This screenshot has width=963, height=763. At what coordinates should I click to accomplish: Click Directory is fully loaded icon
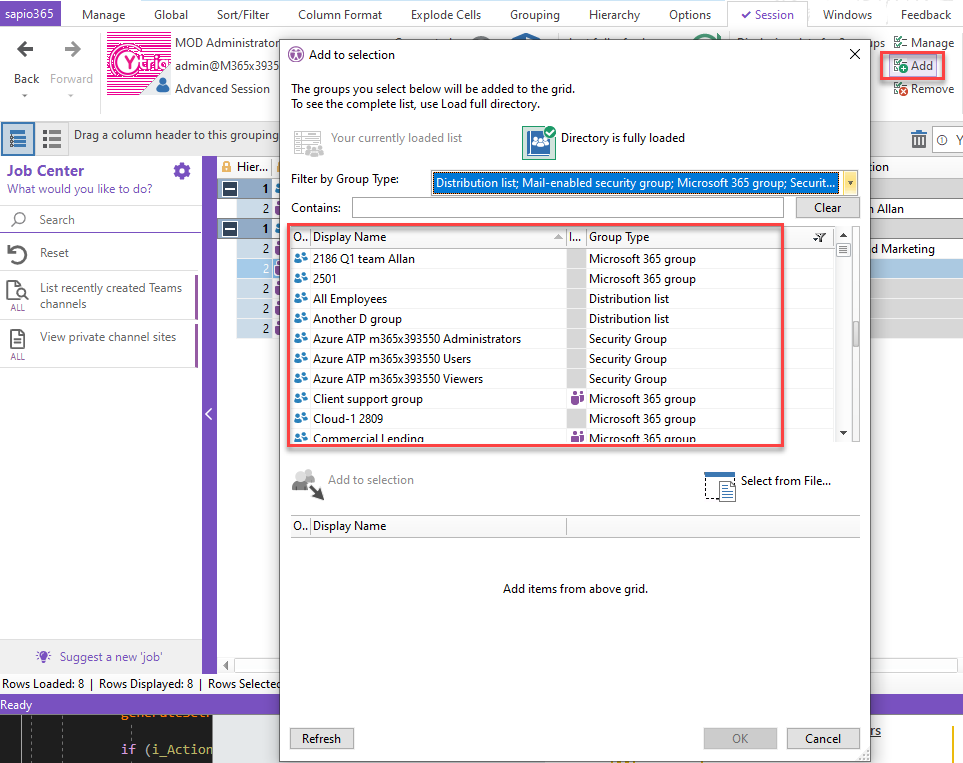pos(539,141)
